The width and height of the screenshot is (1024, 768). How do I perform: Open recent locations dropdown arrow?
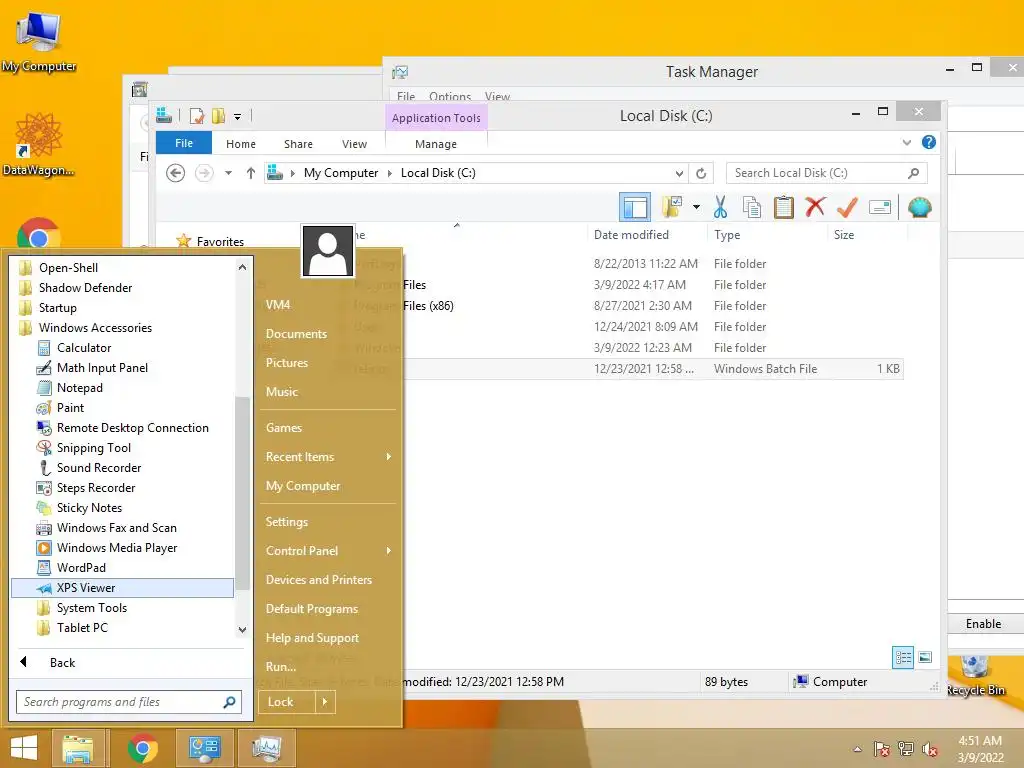[229, 173]
